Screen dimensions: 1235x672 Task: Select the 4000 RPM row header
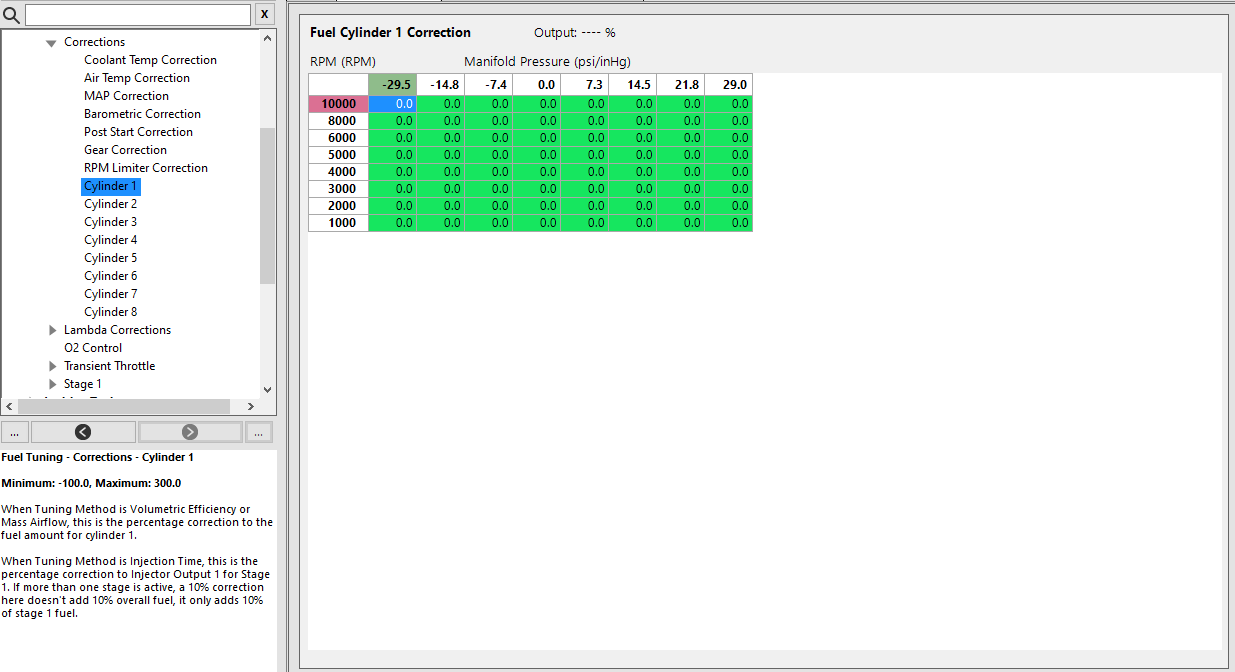pyautogui.click(x=339, y=172)
